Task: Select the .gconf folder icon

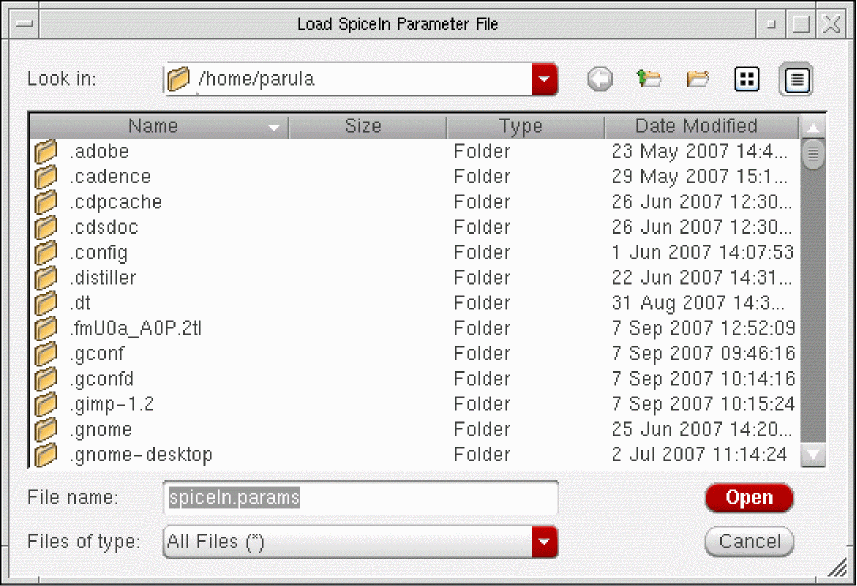Action: click(46, 354)
